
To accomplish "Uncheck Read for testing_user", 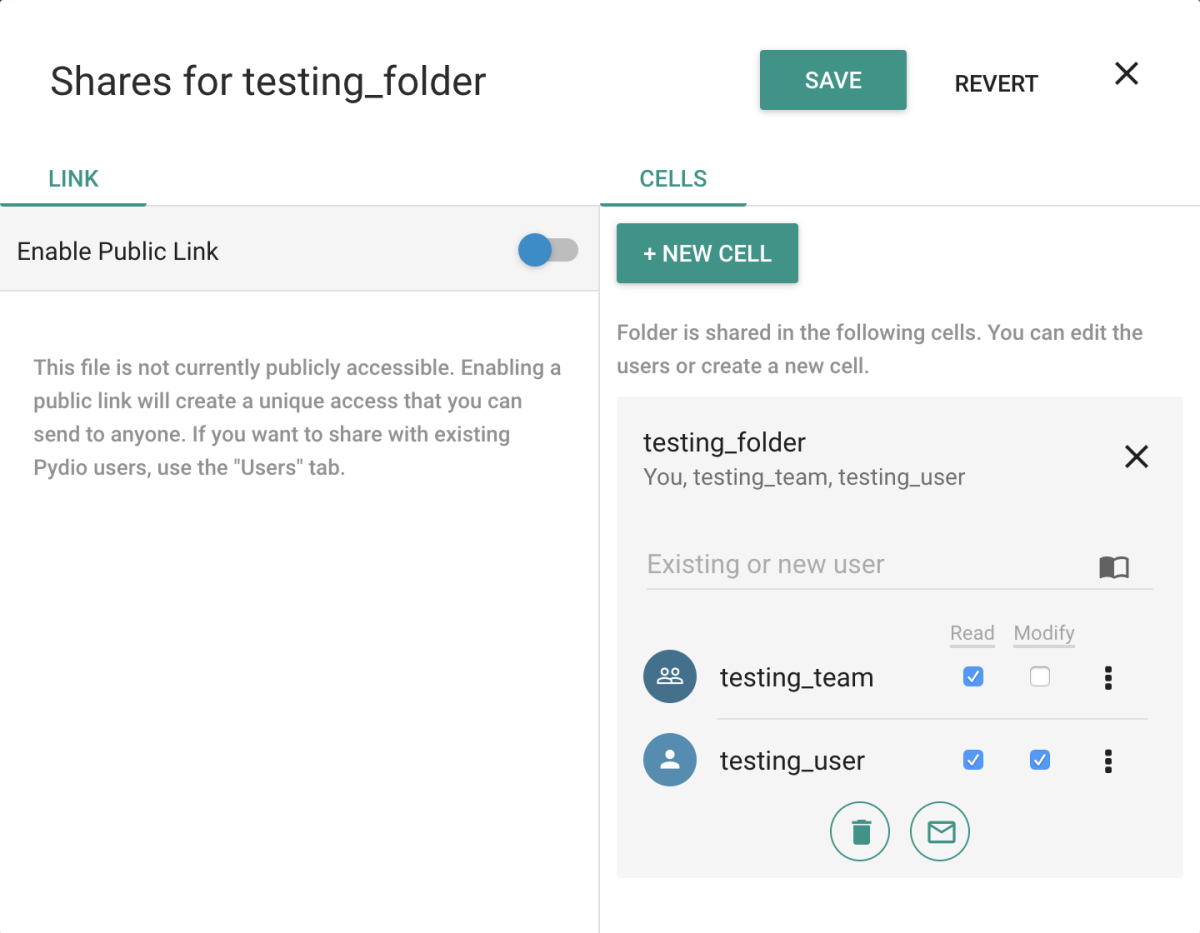I will [x=973, y=760].
